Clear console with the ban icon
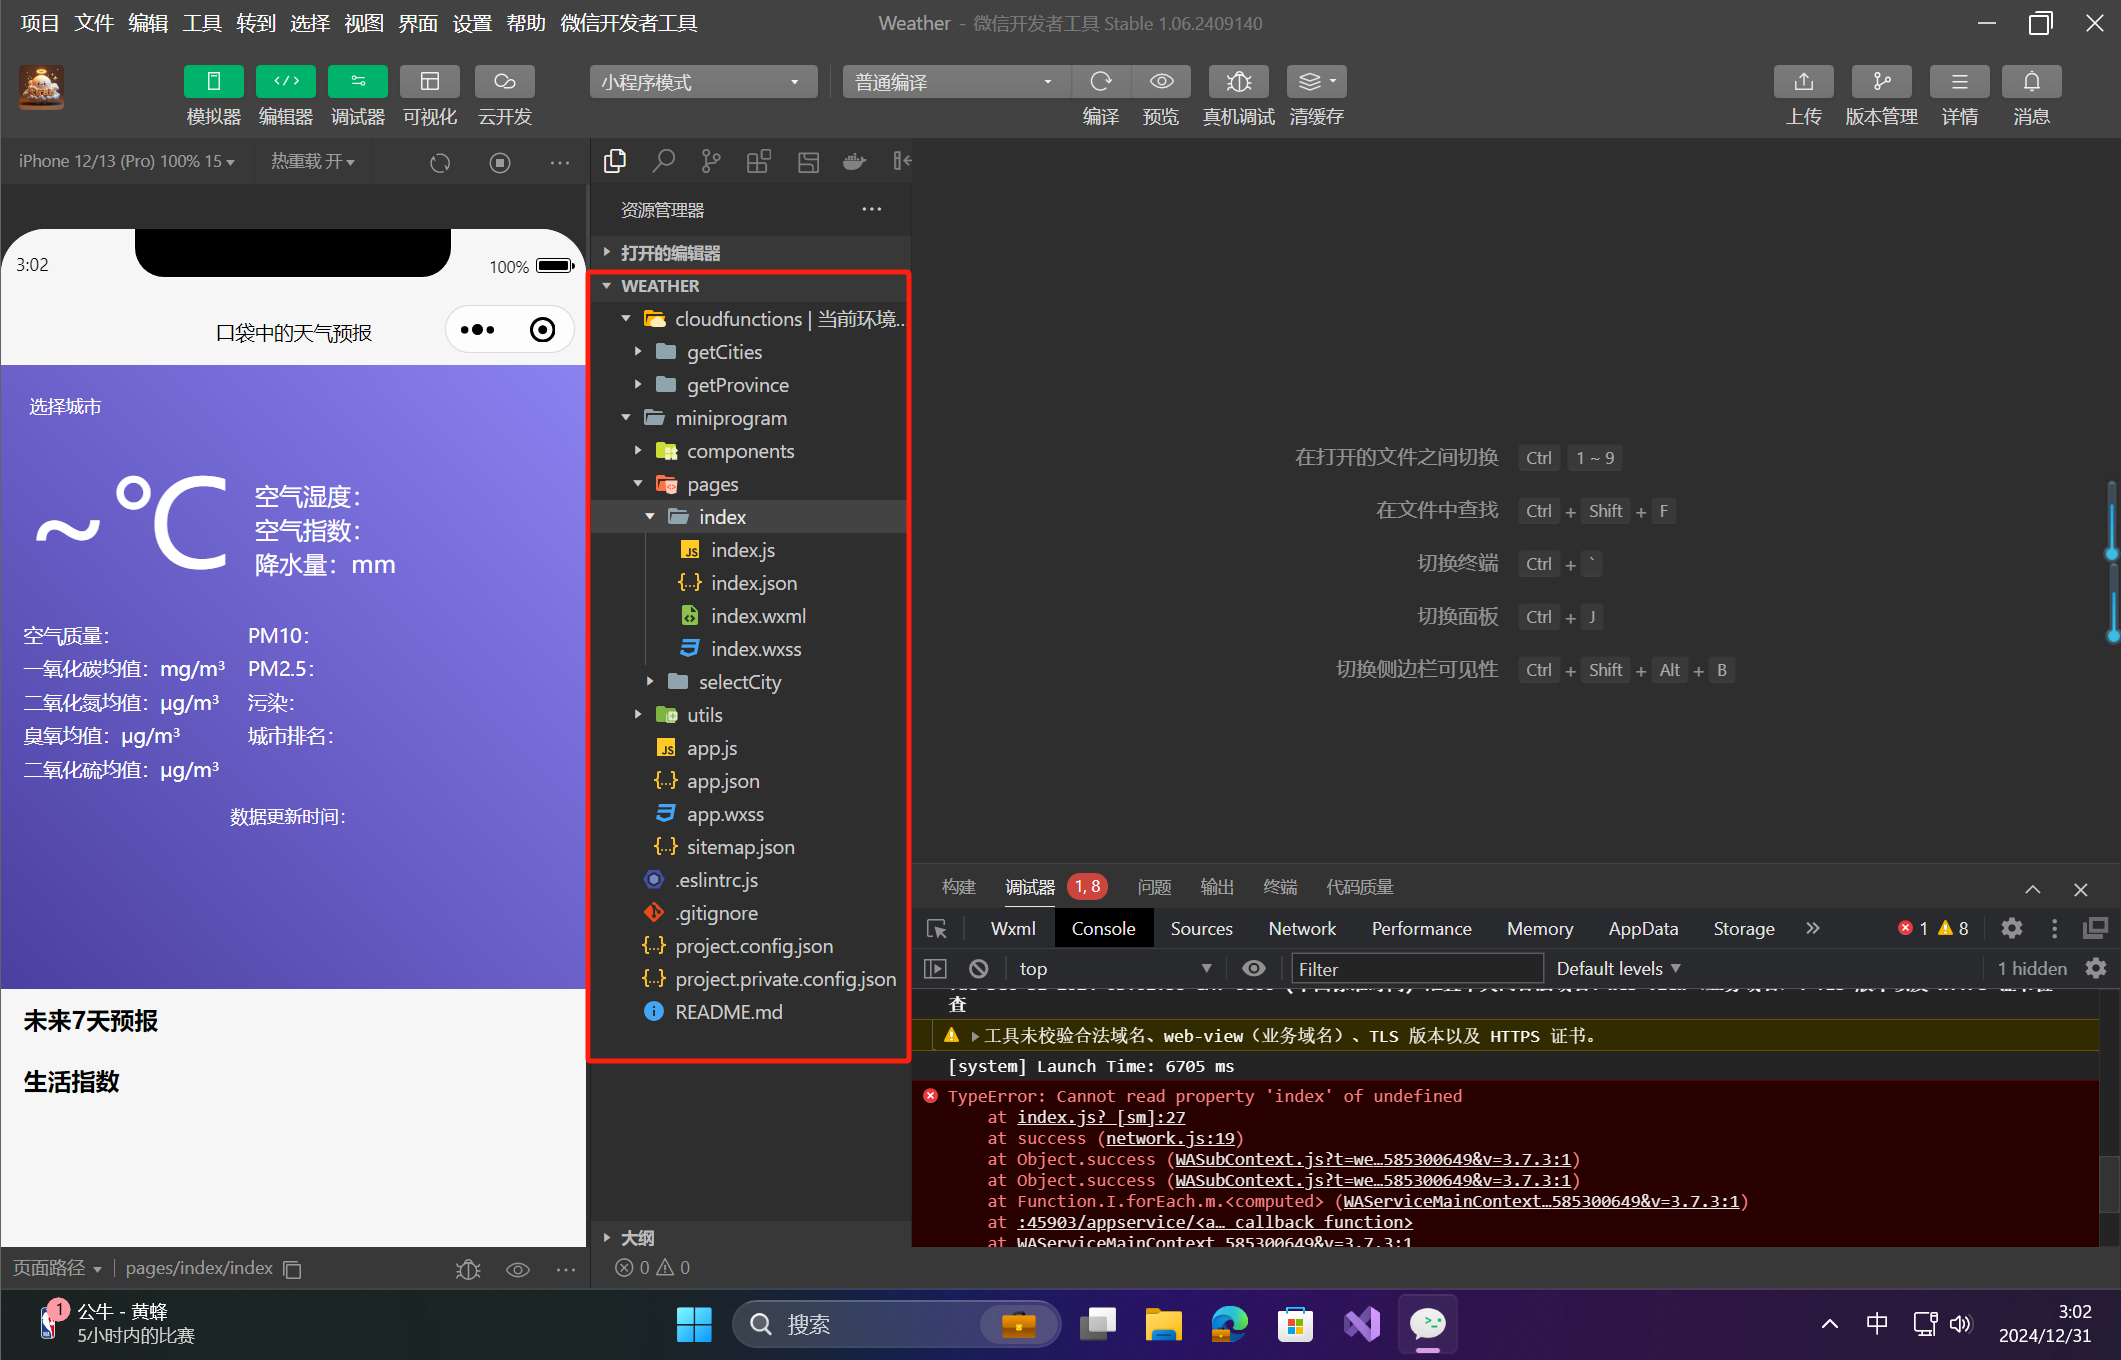The height and width of the screenshot is (1360, 2121). [x=979, y=968]
